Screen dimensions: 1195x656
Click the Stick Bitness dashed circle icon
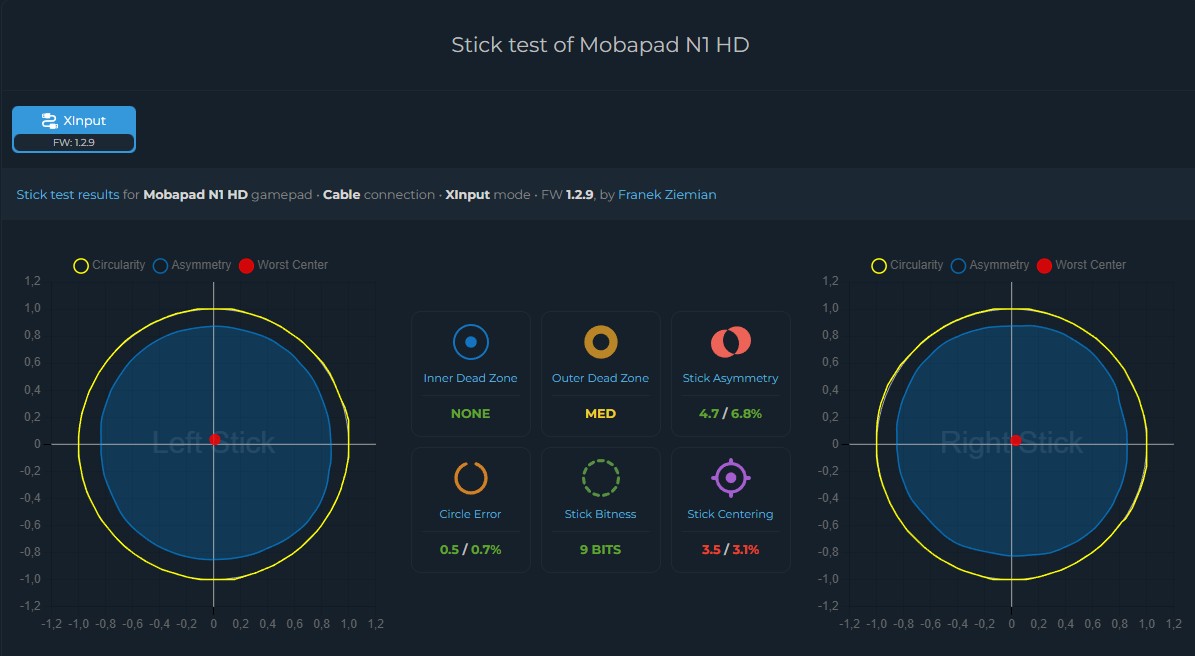click(601, 478)
